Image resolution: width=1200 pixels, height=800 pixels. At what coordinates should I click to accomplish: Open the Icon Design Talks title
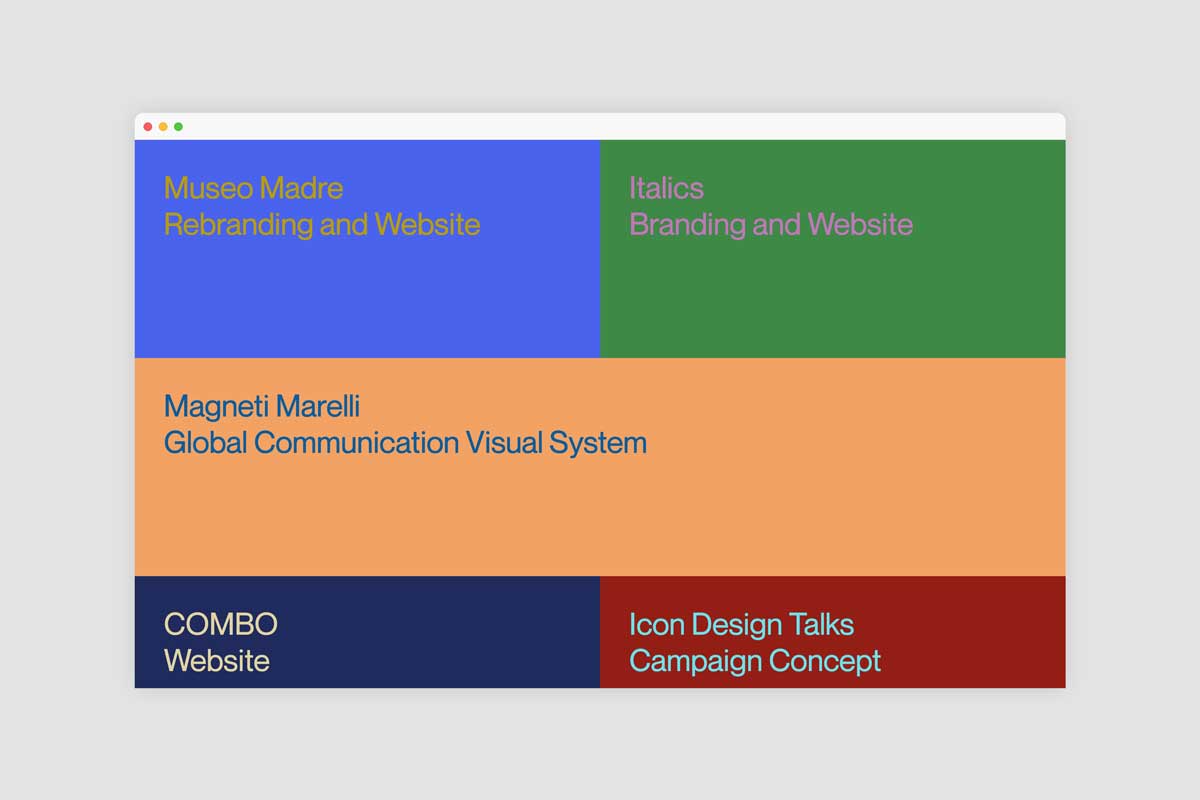[x=741, y=624]
